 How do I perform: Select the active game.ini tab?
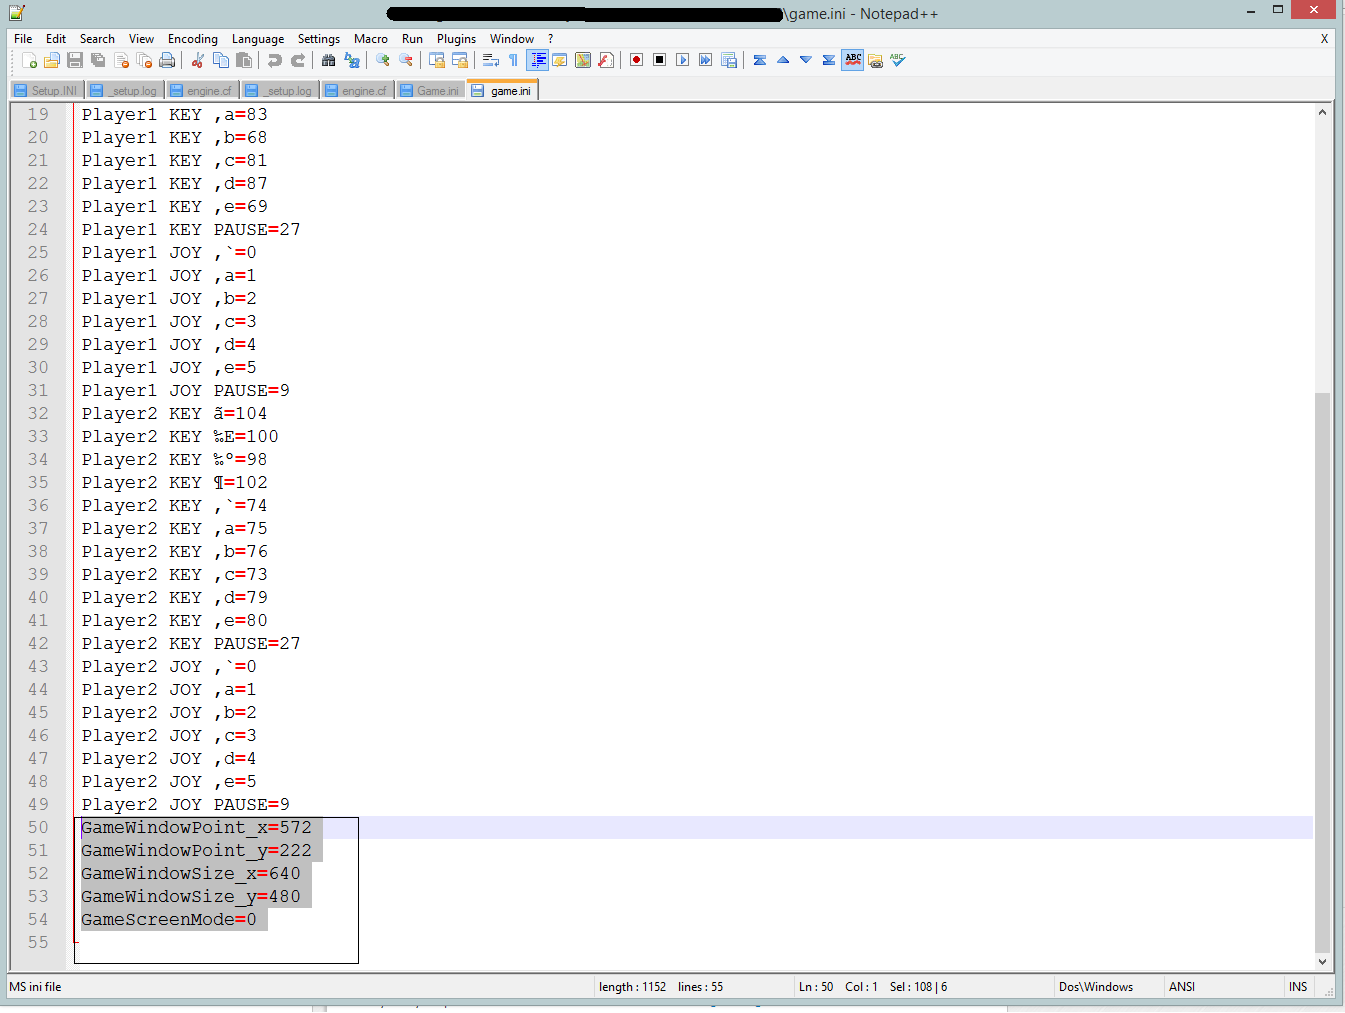[x=503, y=90]
